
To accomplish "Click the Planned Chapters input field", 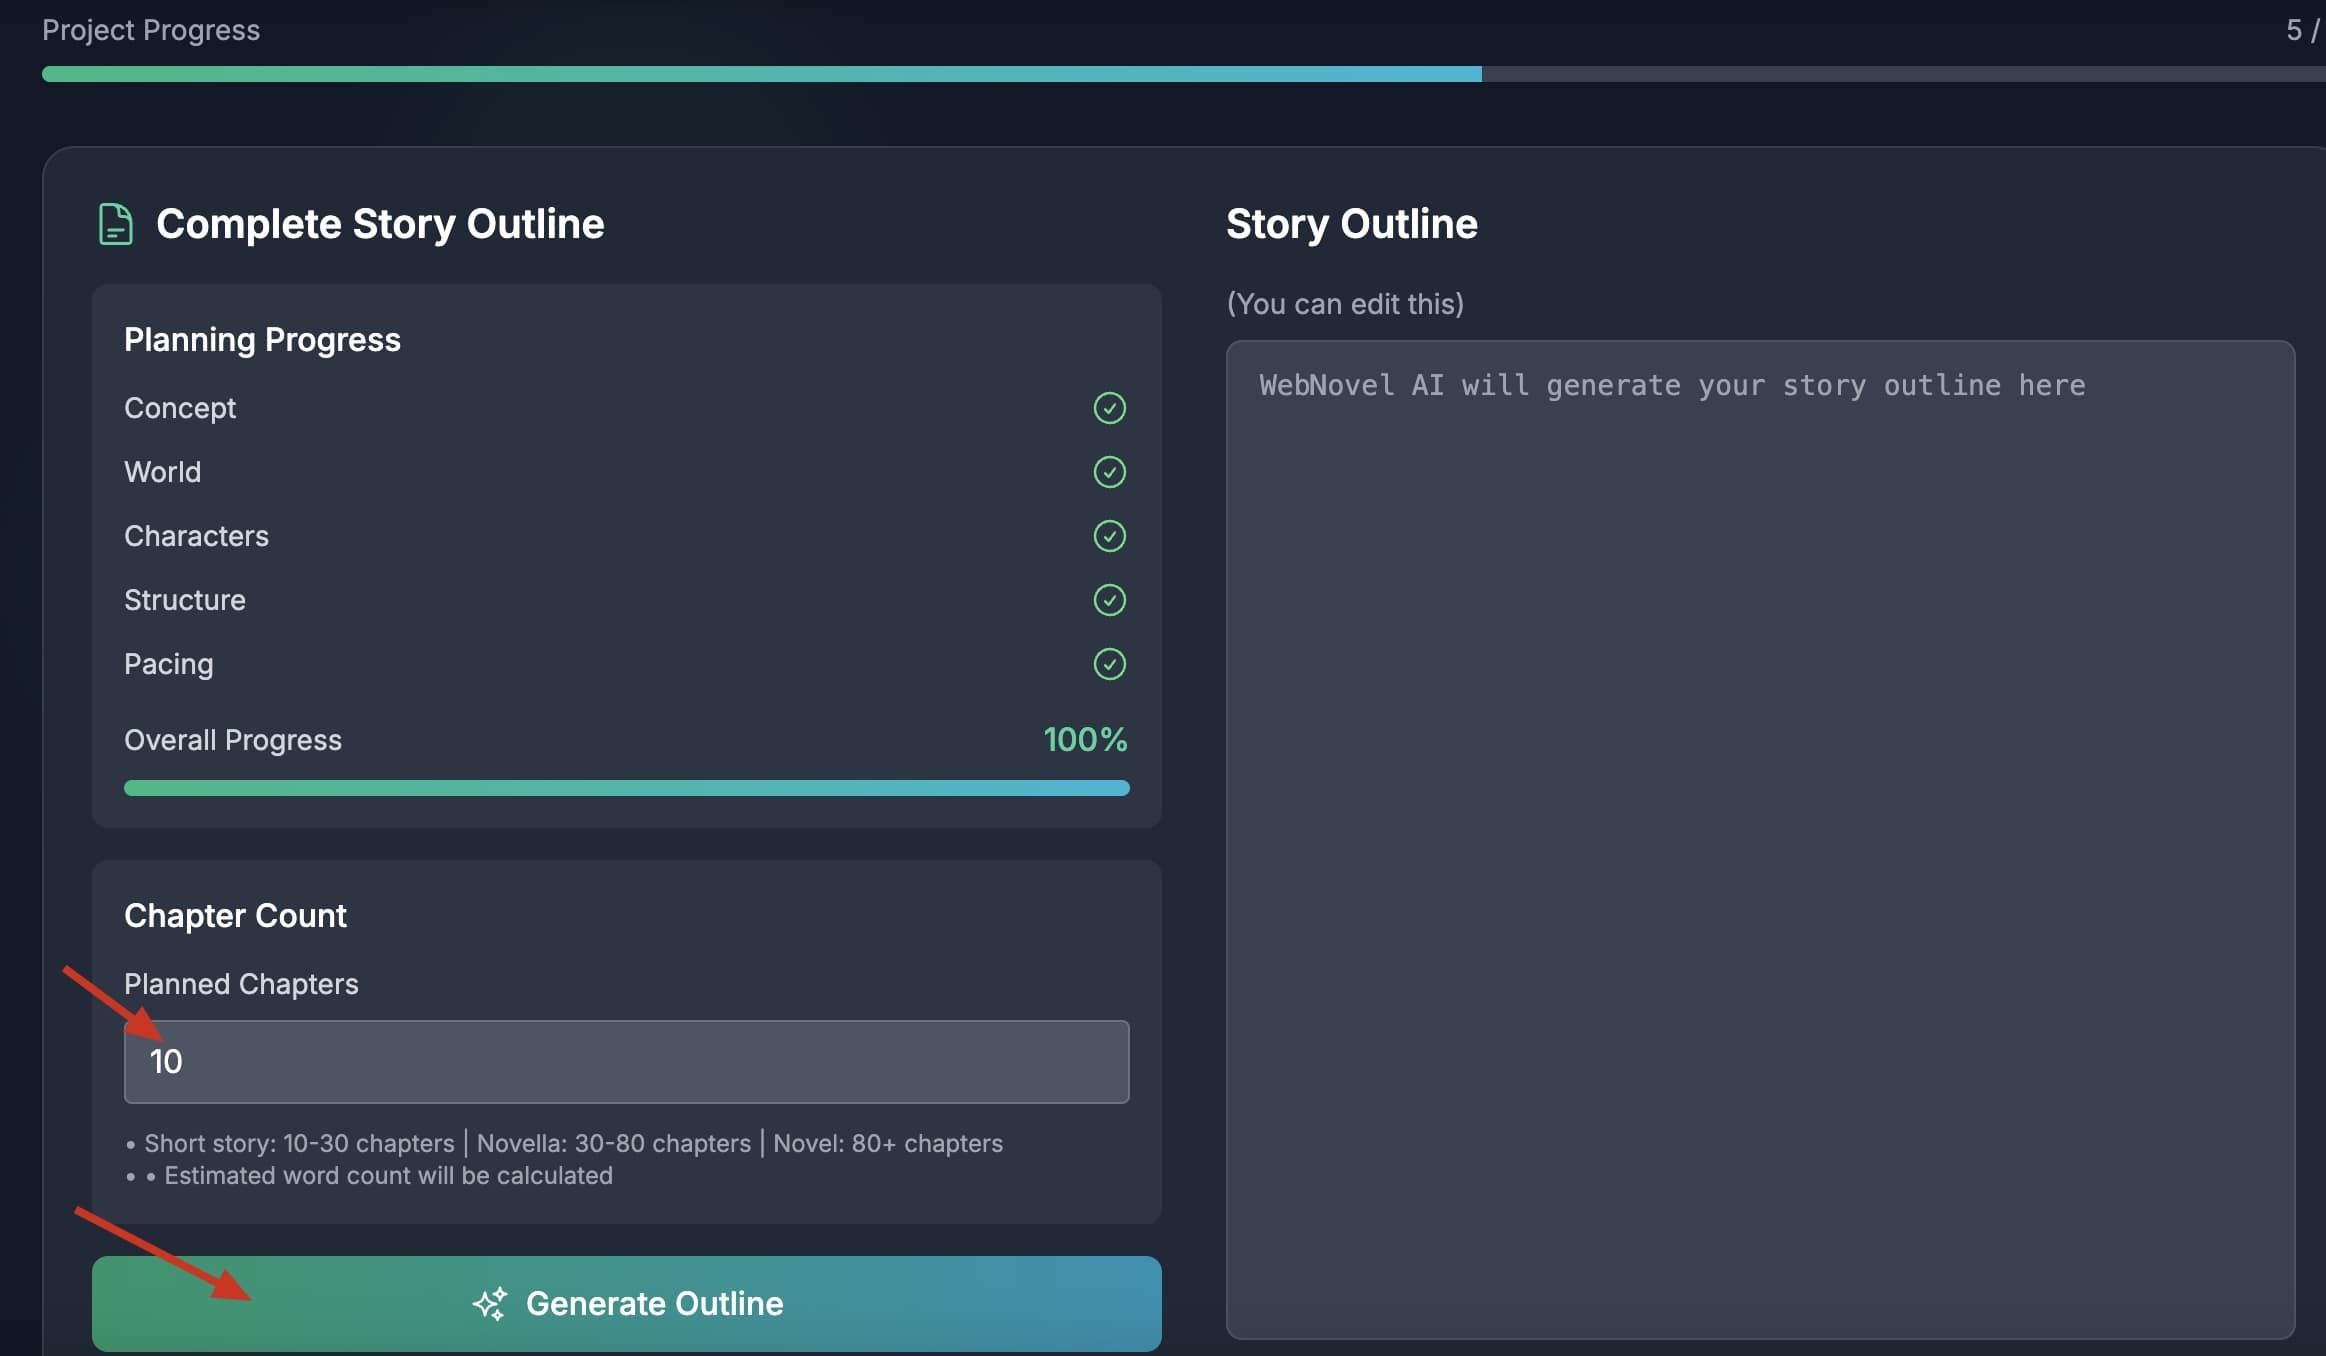I will point(626,1062).
